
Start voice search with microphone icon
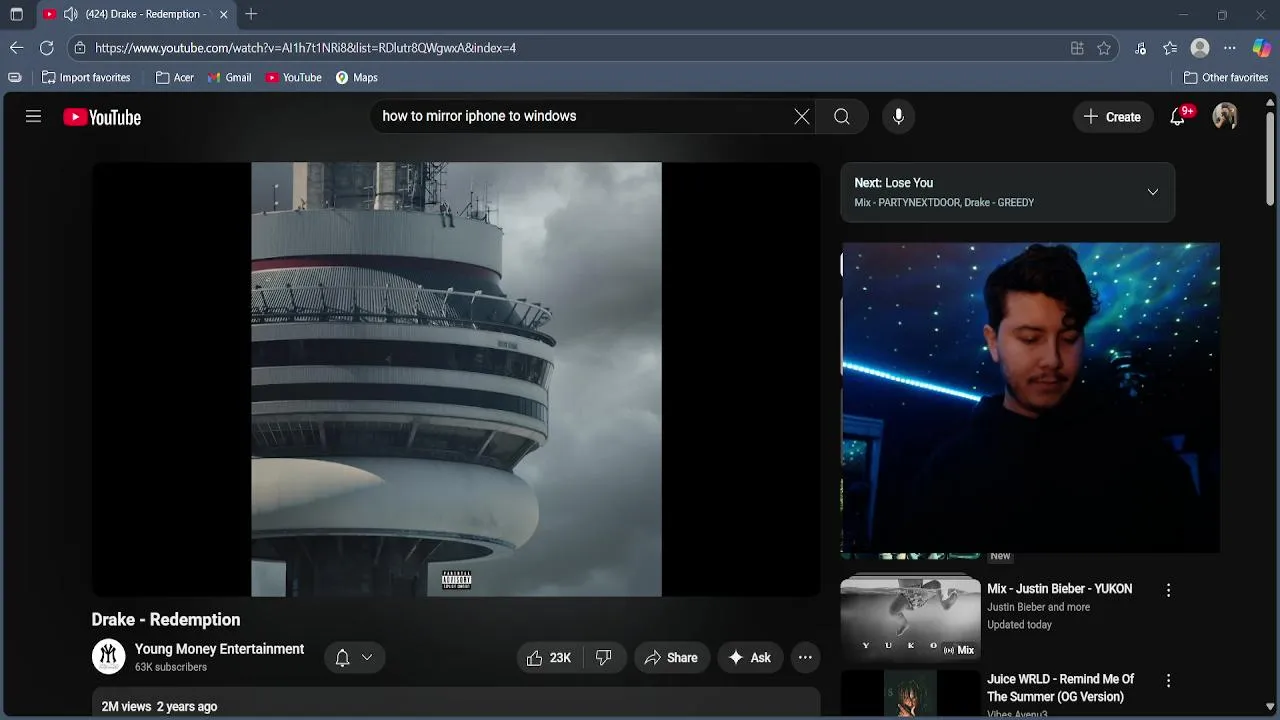(898, 117)
